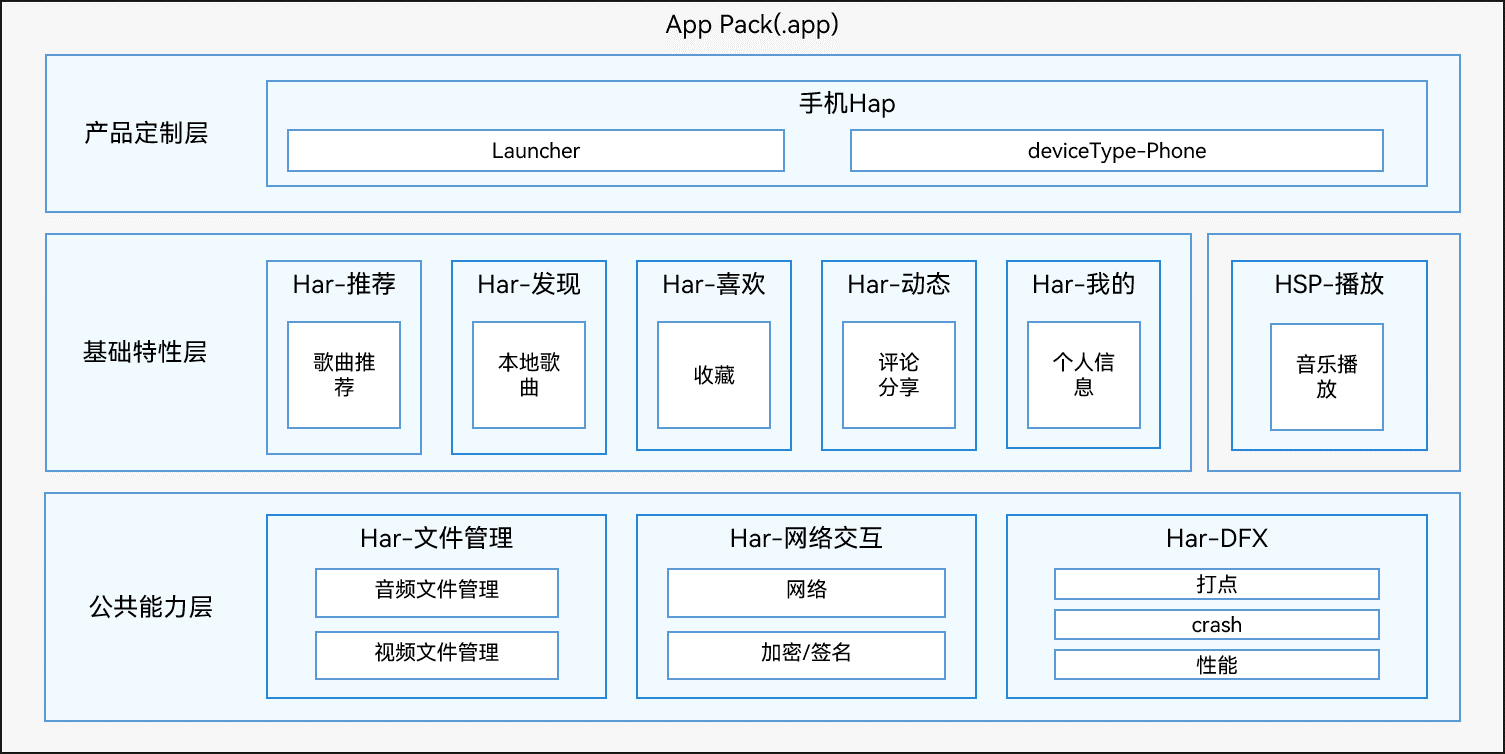Select the 加密/签名 box
The width and height of the screenshot is (1505, 754).
(x=806, y=656)
